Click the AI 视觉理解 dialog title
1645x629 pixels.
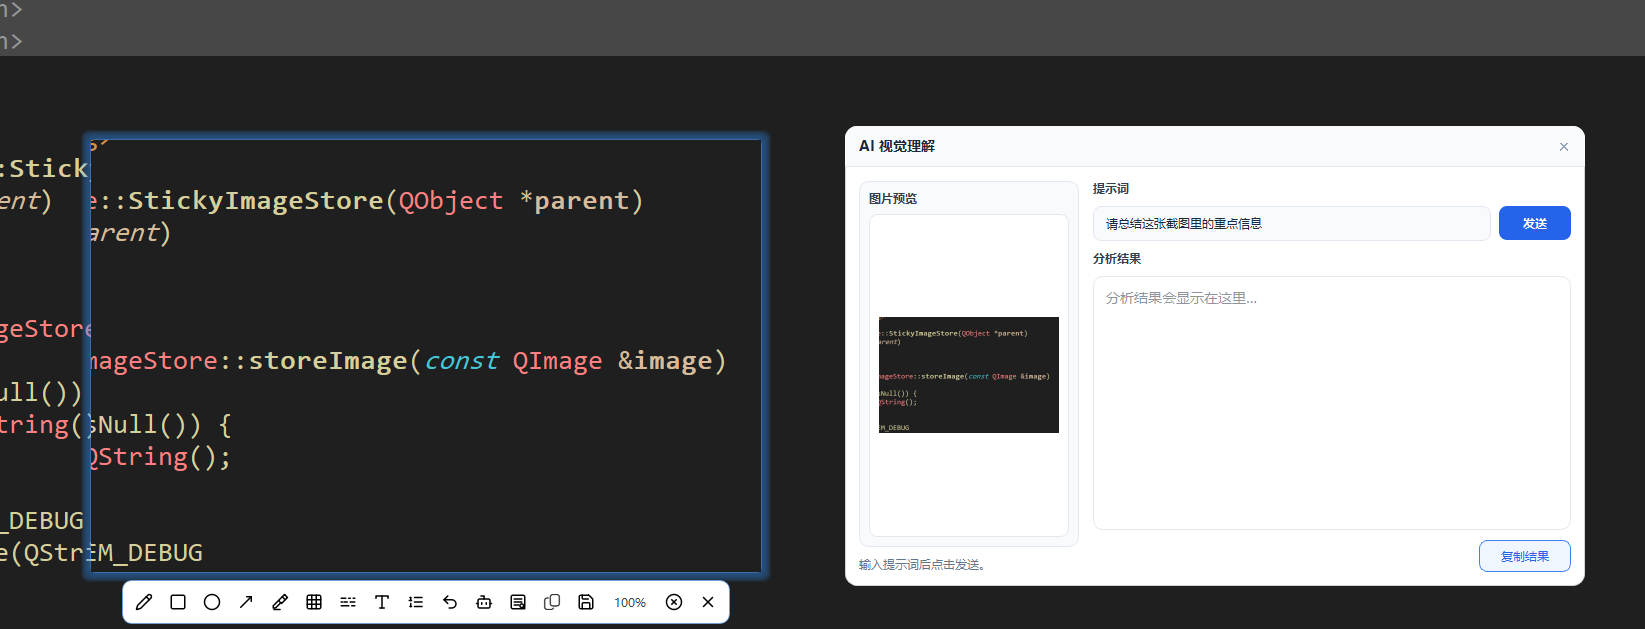tap(897, 146)
